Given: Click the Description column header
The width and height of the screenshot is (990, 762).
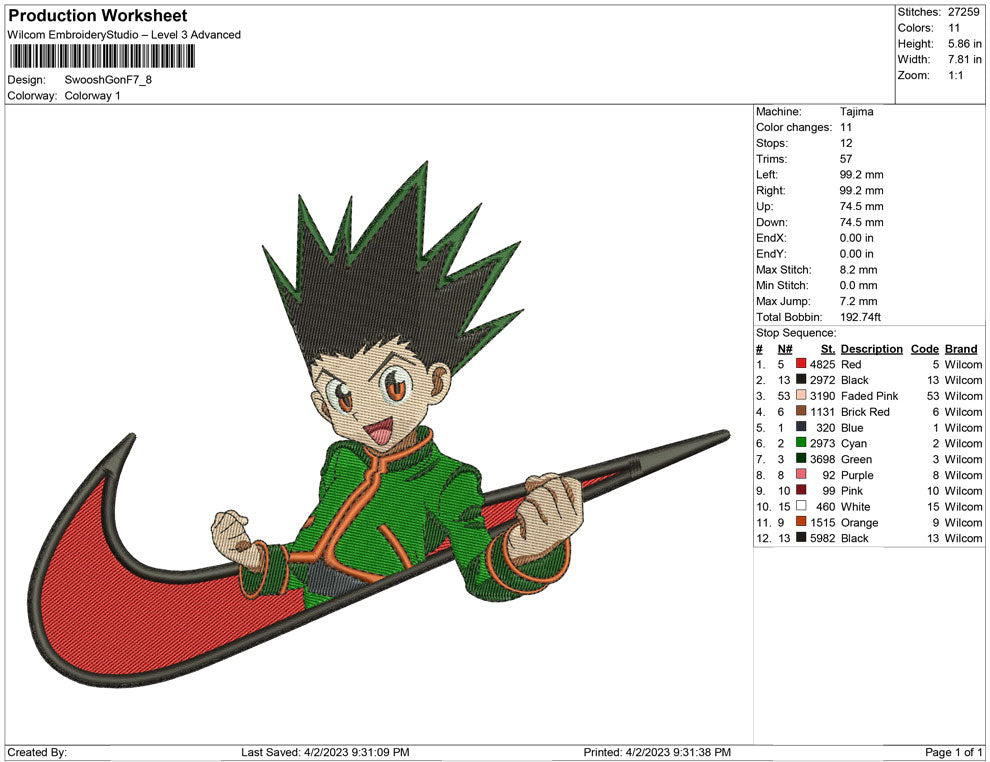Looking at the screenshot, I should point(871,348).
